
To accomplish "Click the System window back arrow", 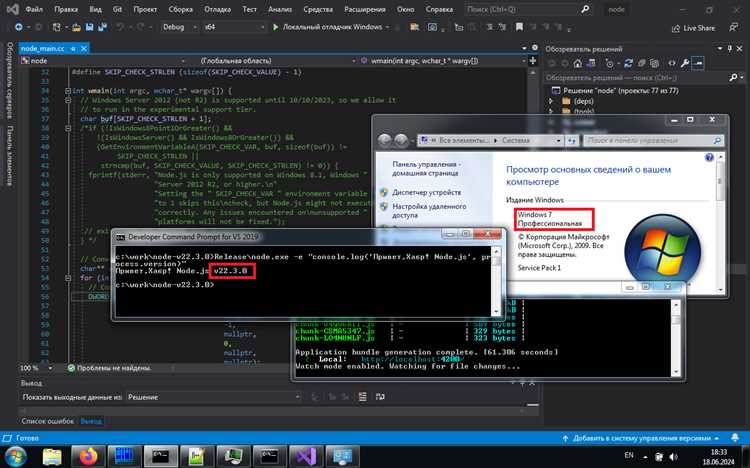I will [385, 140].
